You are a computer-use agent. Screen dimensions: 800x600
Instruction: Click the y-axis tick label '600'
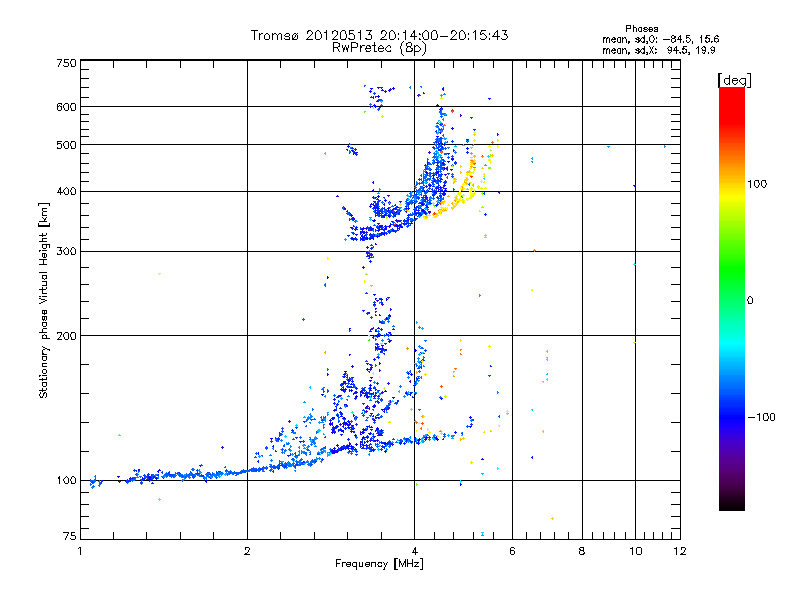pos(66,107)
